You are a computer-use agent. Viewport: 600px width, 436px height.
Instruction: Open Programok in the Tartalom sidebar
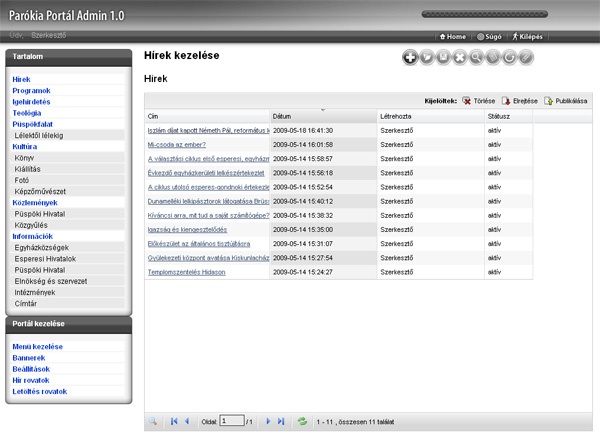click(31, 91)
